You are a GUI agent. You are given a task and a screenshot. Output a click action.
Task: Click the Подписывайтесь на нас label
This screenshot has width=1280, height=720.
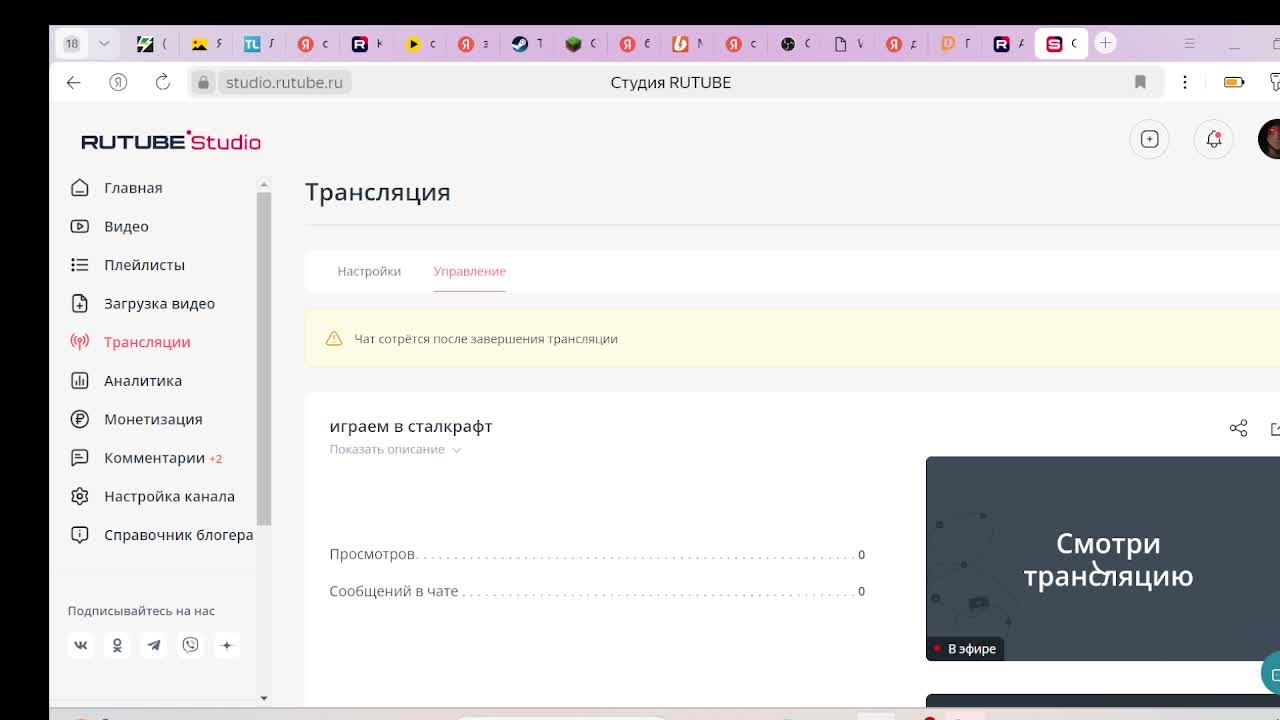[x=141, y=611]
